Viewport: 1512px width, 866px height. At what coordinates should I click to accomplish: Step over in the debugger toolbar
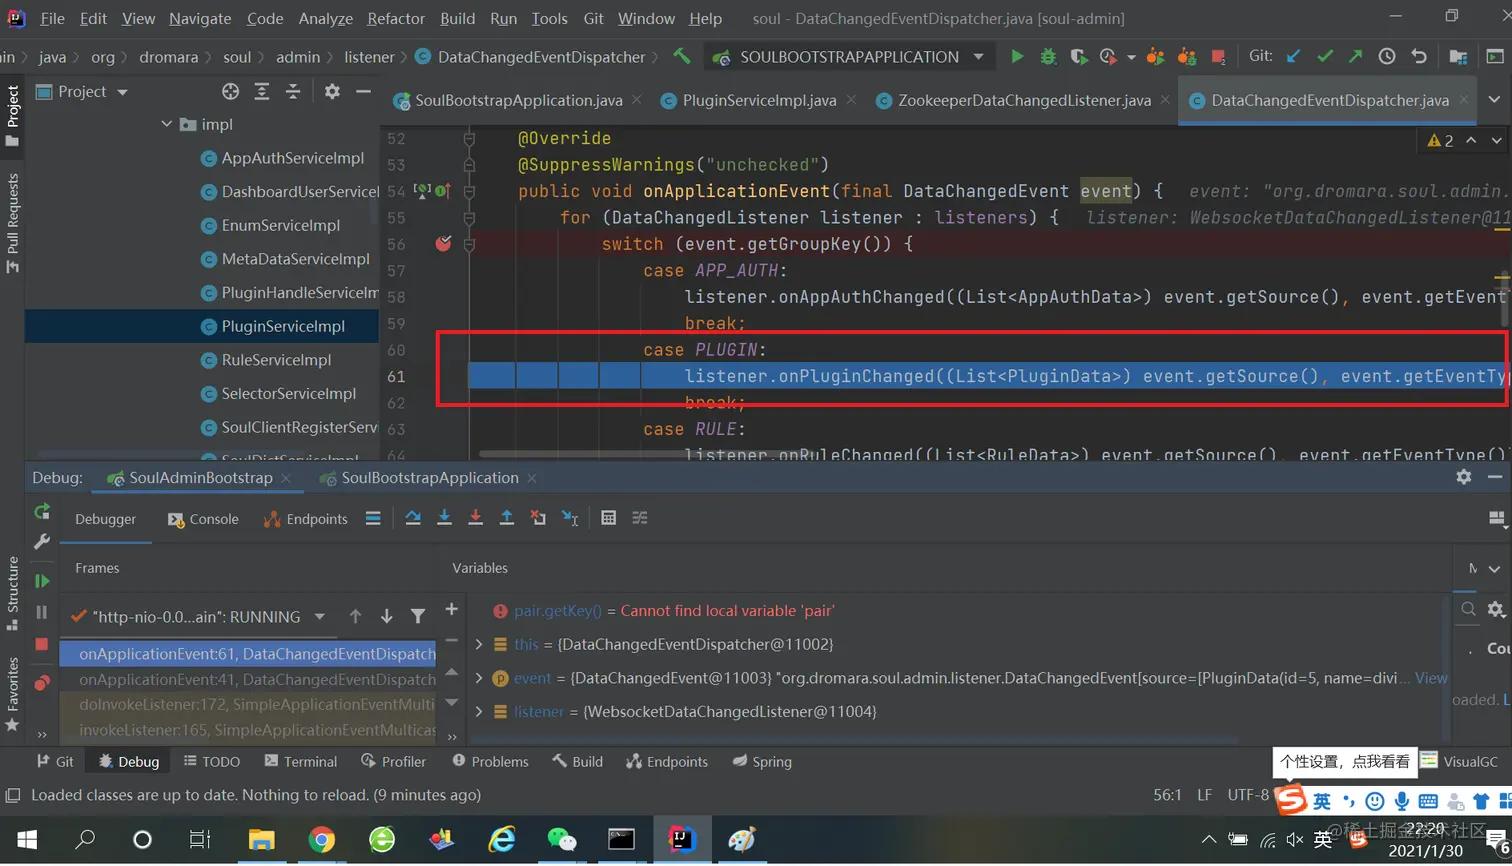point(413,518)
